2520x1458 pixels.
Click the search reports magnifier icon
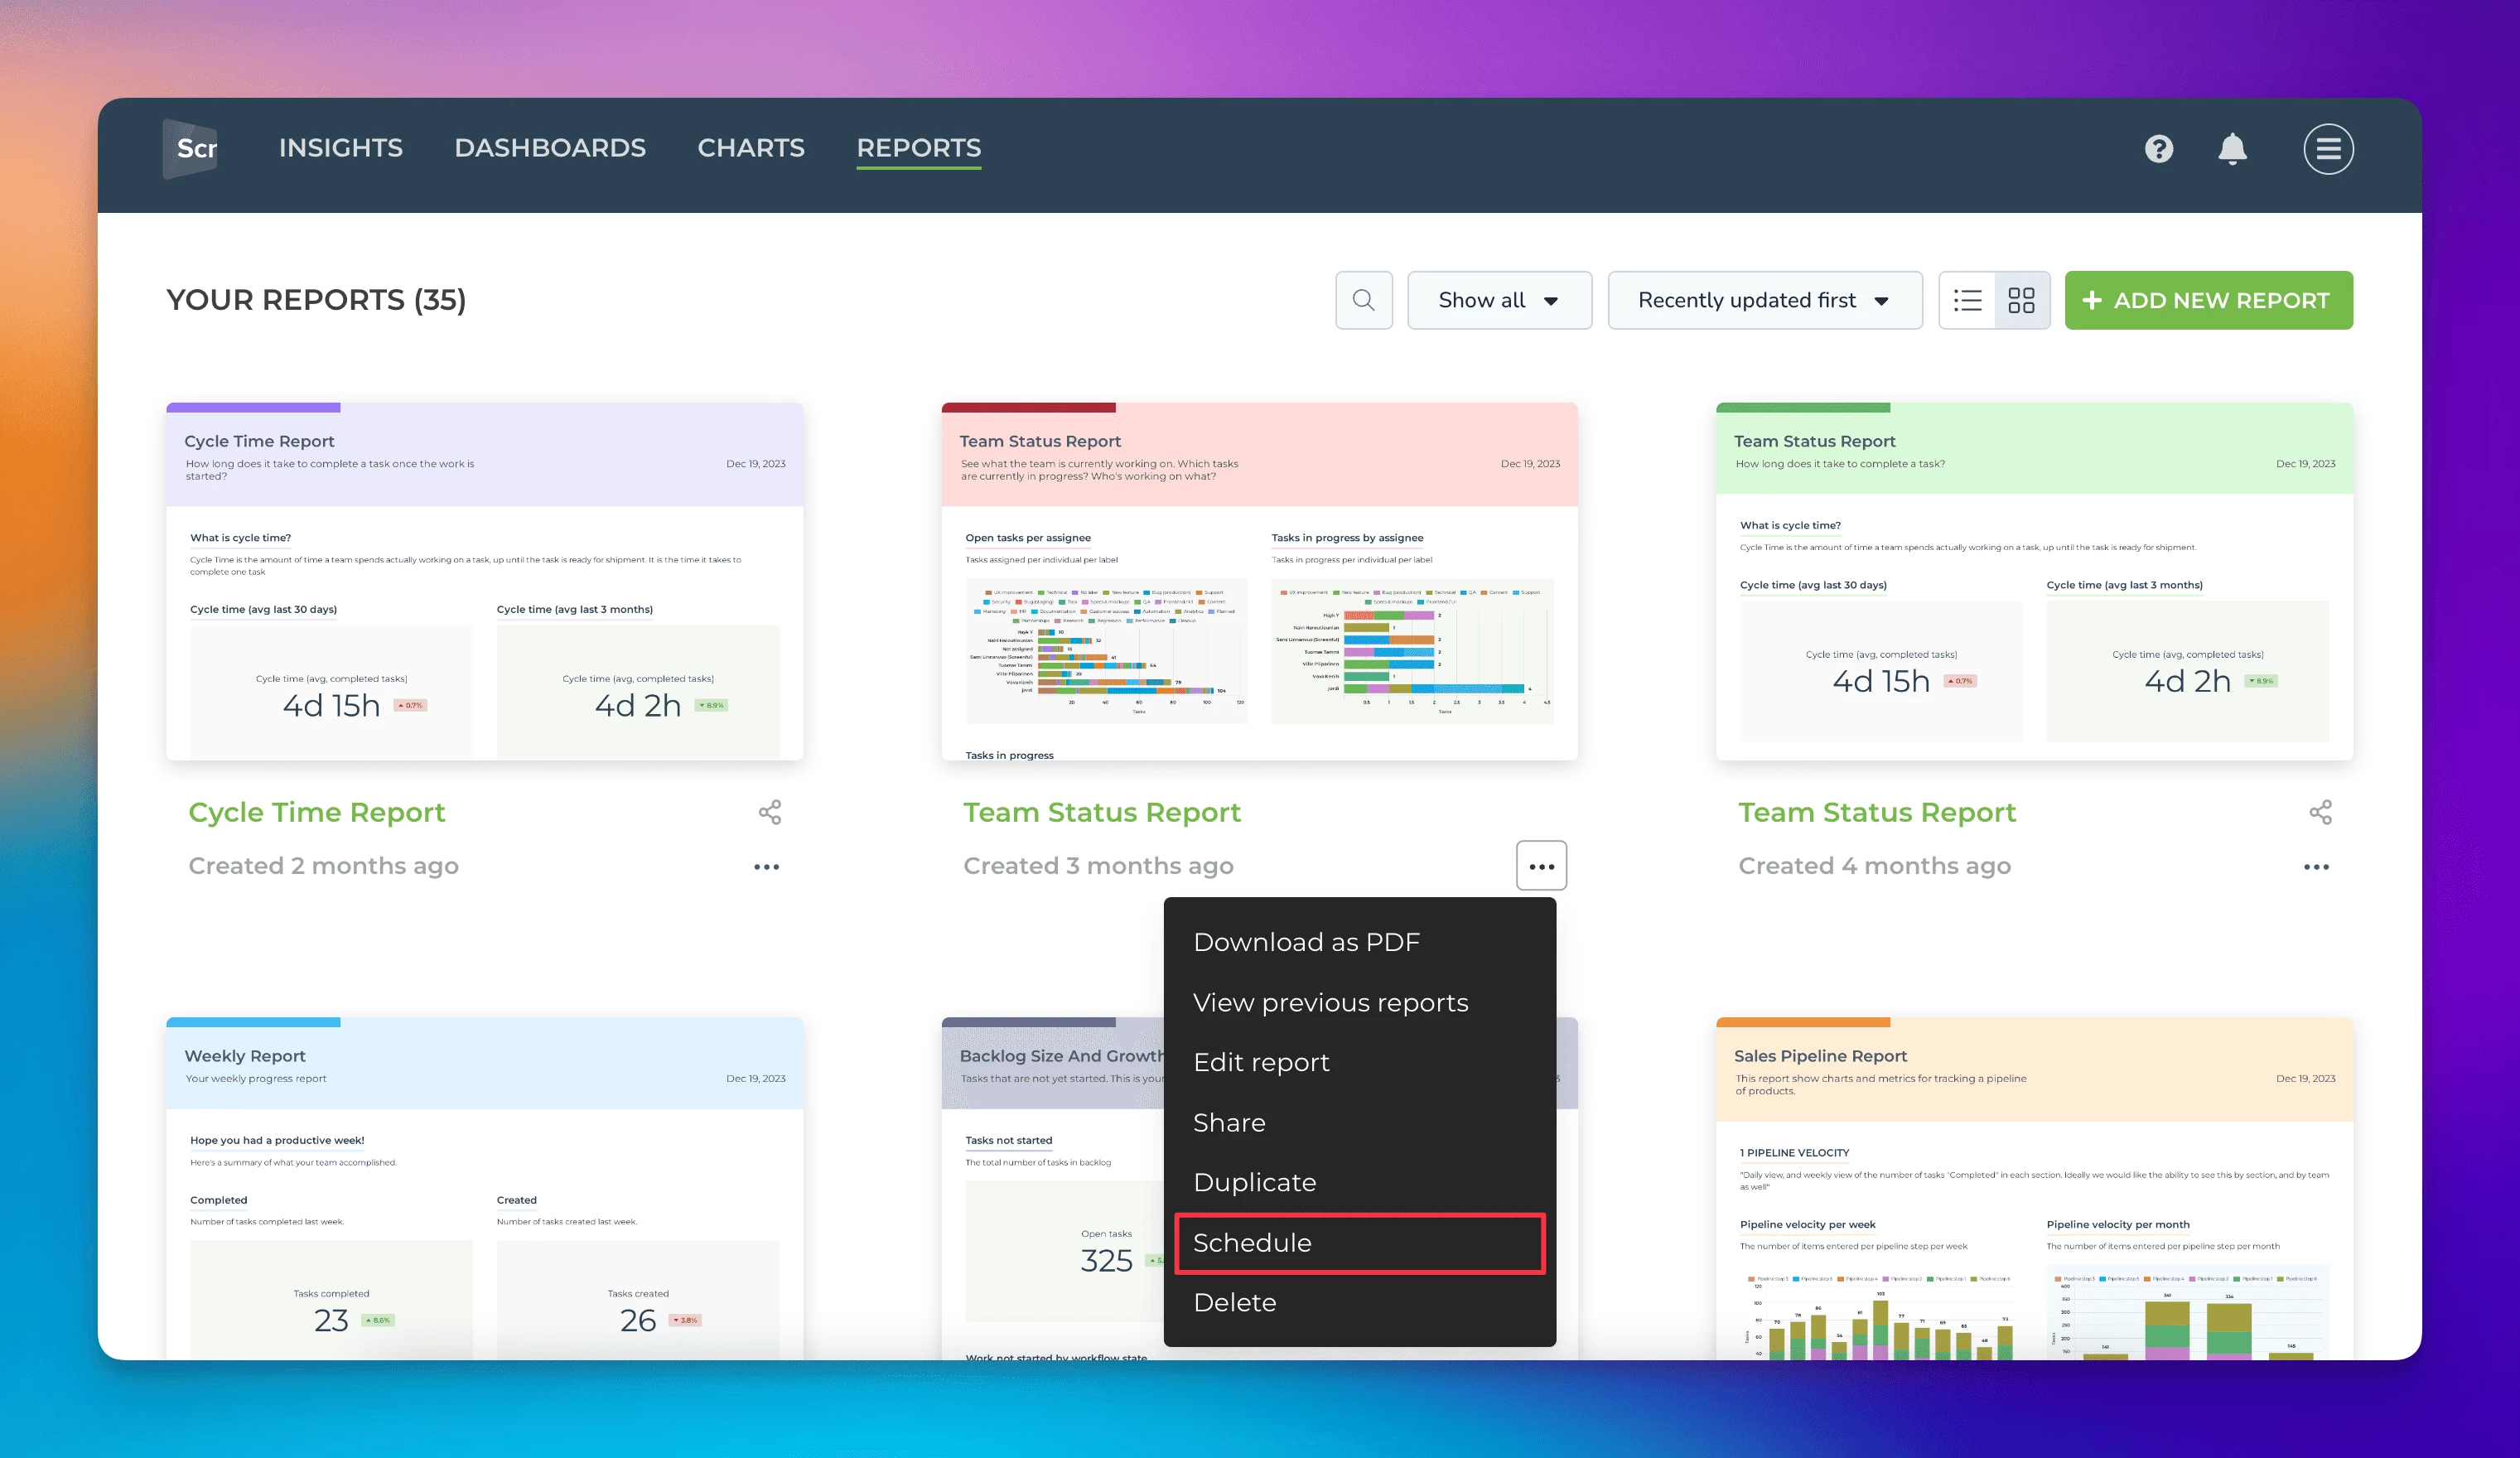point(1363,300)
